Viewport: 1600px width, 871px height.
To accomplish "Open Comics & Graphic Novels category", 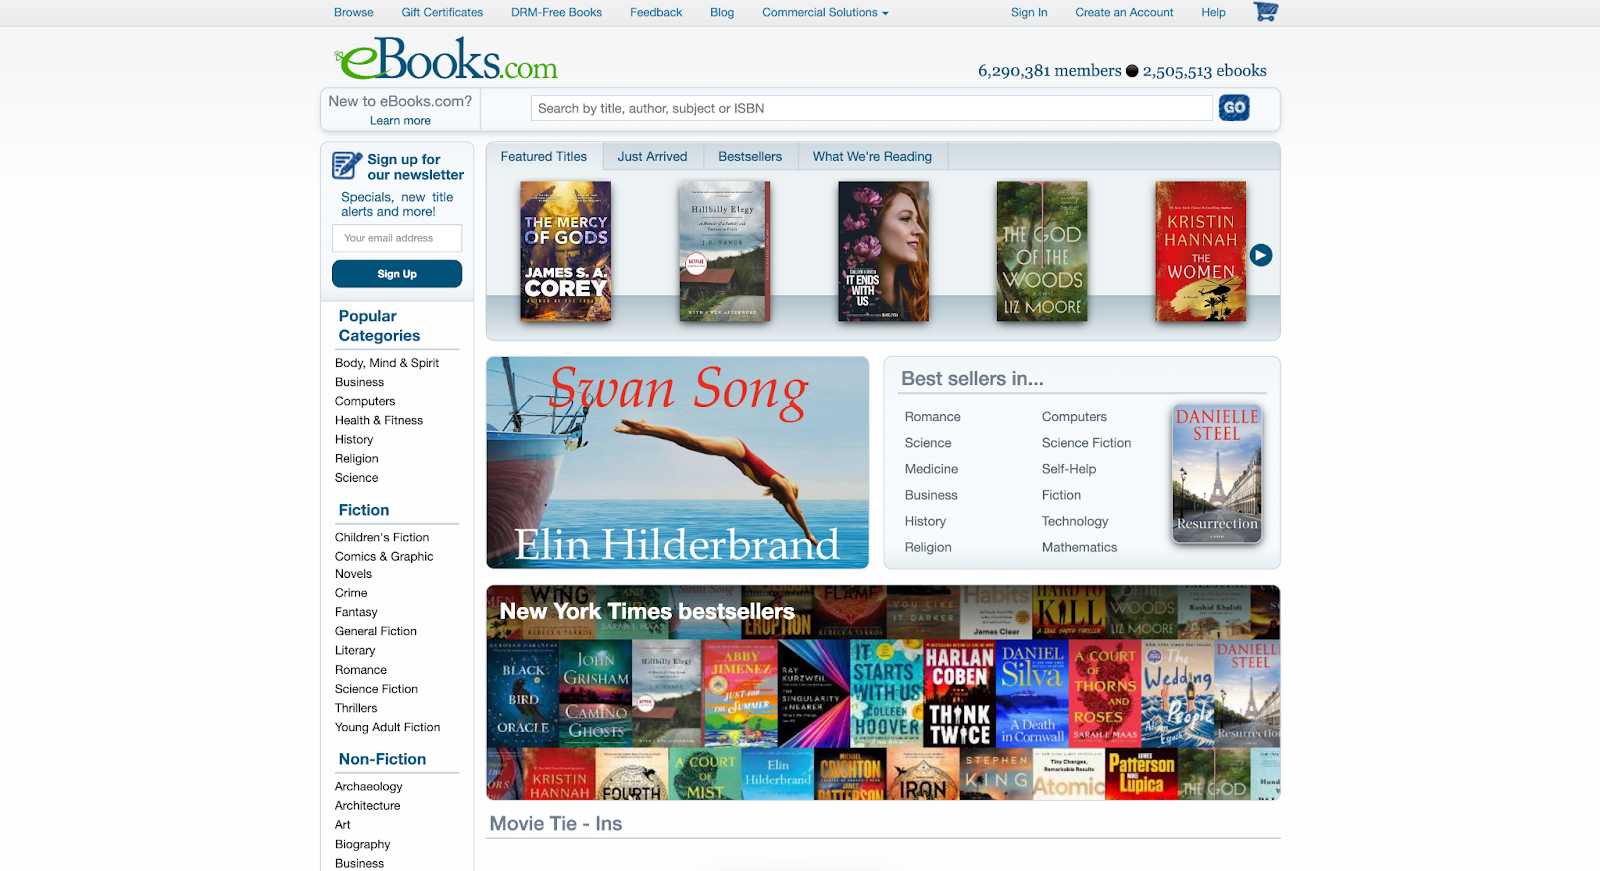I will [x=384, y=565].
